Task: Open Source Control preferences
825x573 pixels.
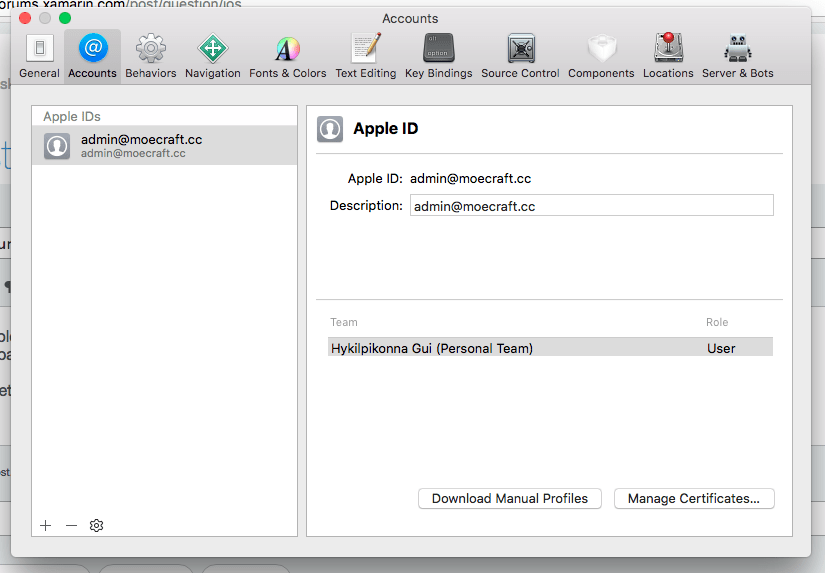Action: tap(520, 56)
